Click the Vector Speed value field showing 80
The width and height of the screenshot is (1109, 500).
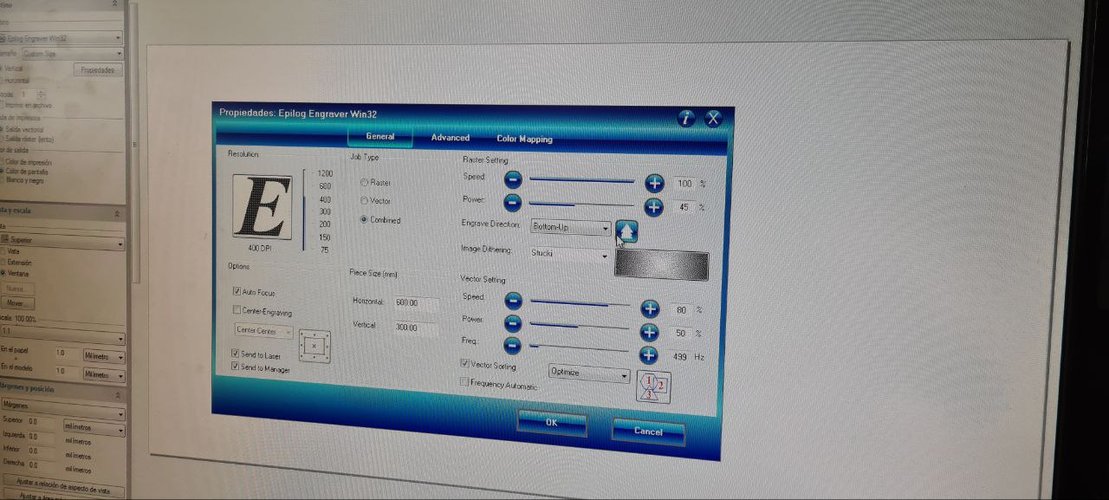pos(680,310)
